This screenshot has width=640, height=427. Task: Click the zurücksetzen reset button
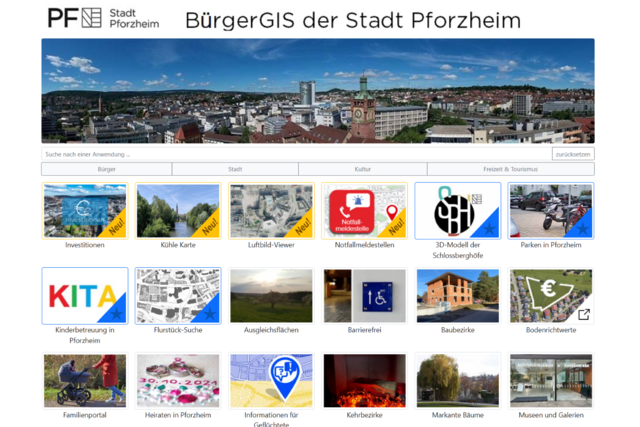[x=573, y=154]
